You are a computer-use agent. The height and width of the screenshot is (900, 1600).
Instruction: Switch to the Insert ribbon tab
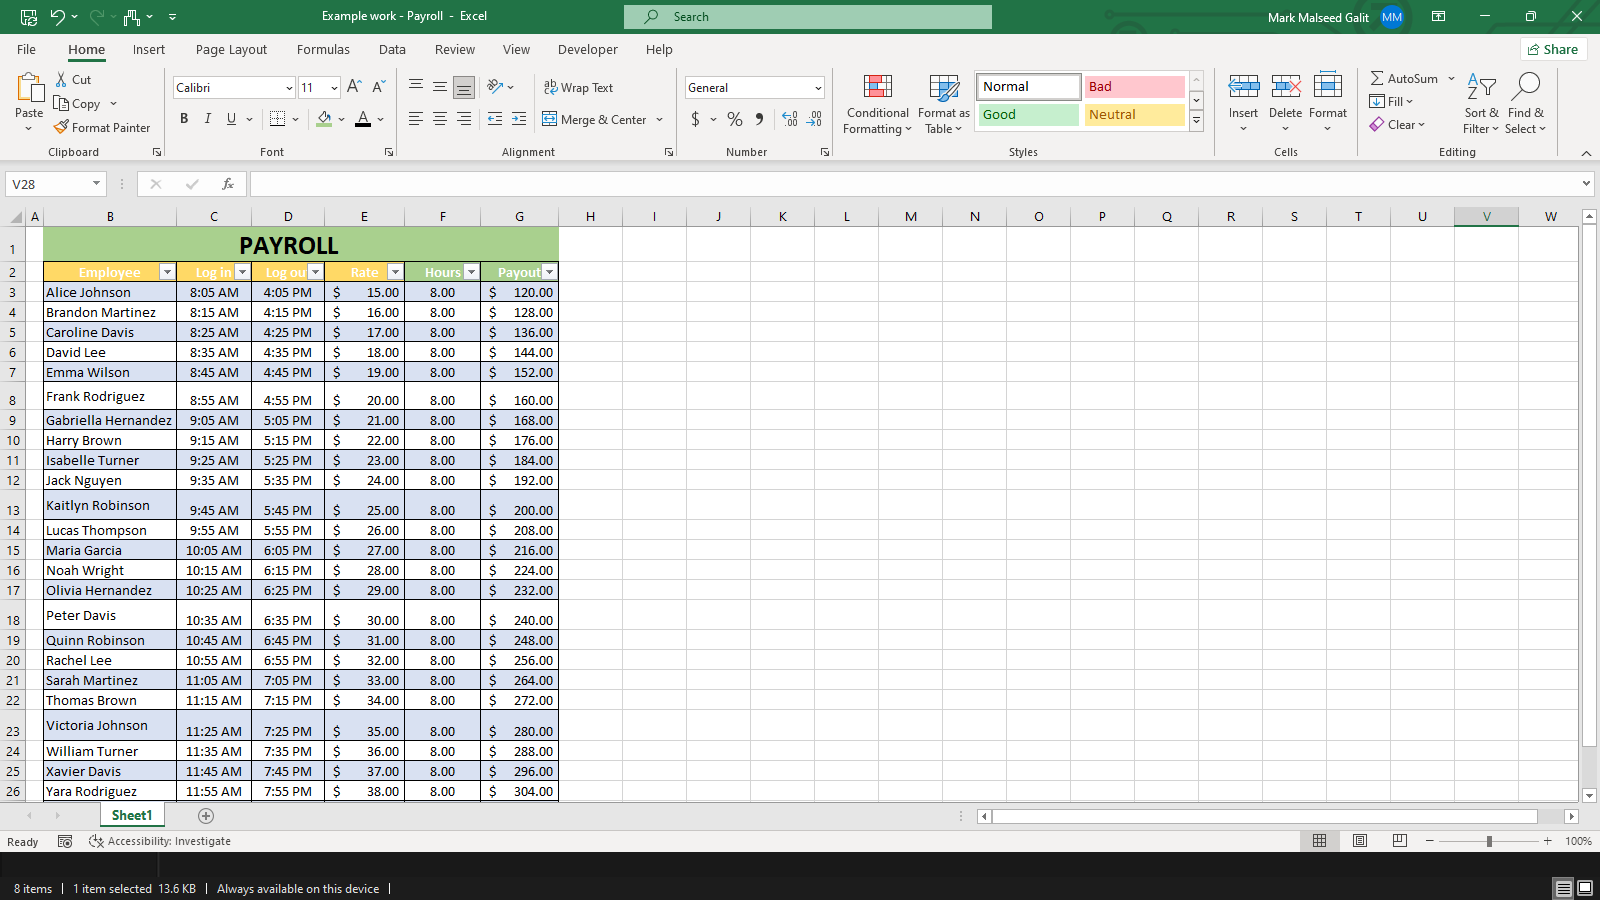[x=149, y=50]
